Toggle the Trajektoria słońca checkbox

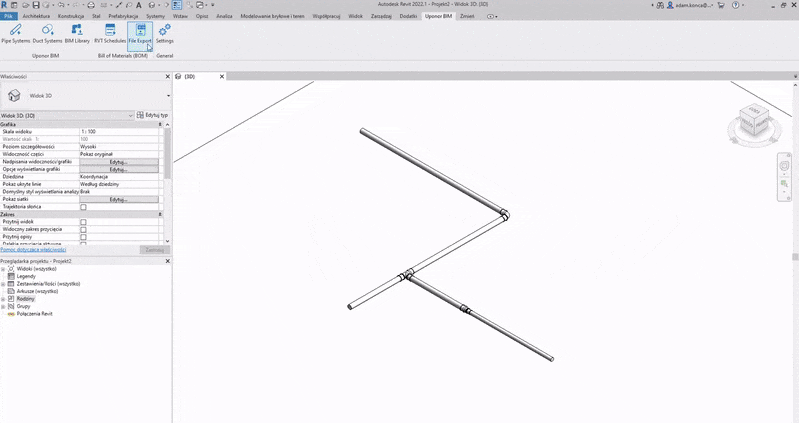84,207
